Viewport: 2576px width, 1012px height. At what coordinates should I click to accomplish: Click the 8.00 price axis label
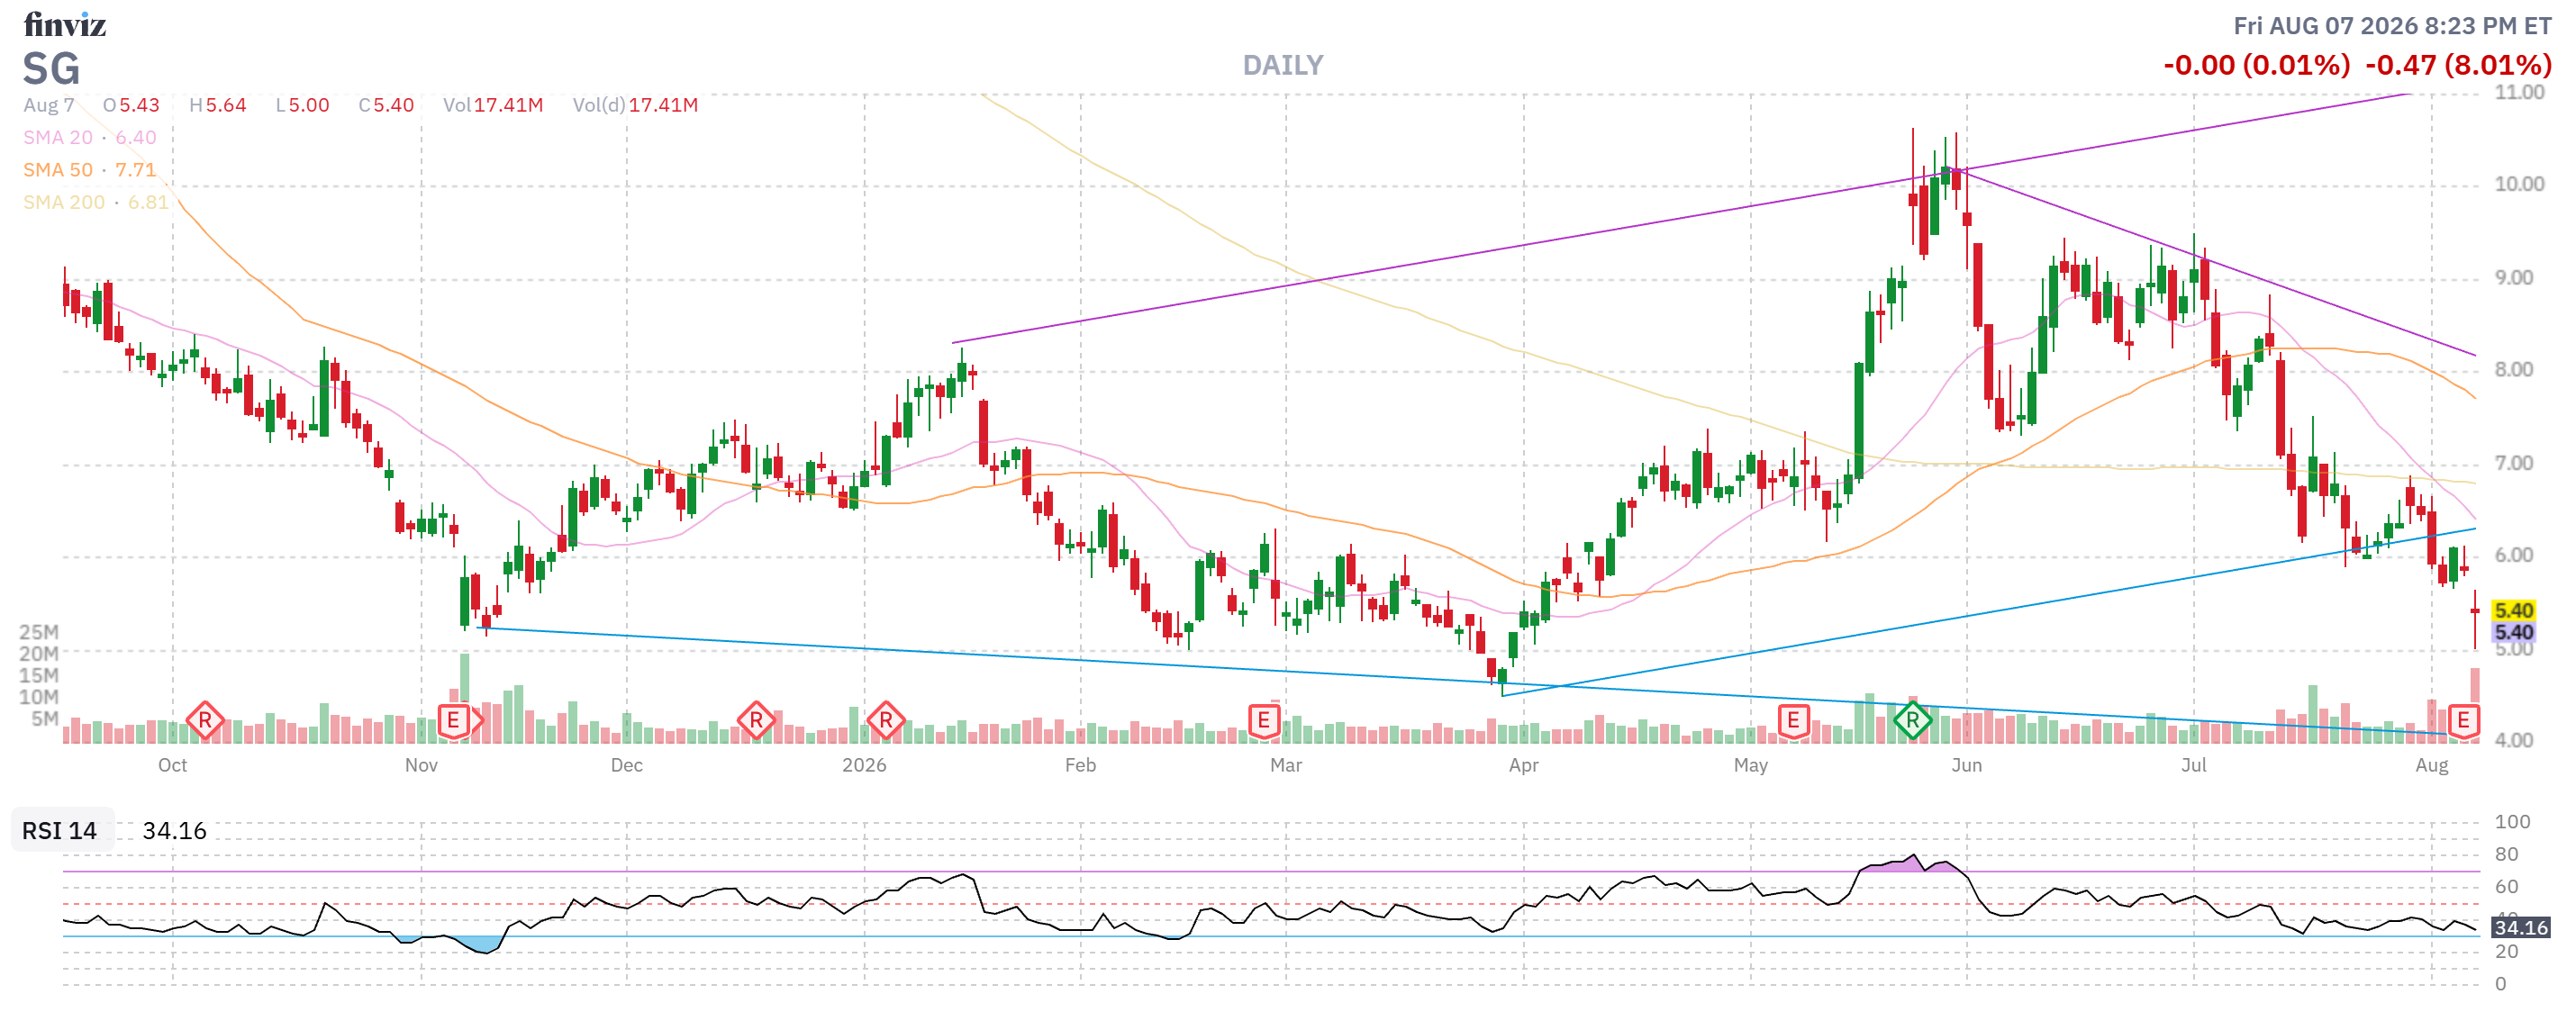point(2513,370)
